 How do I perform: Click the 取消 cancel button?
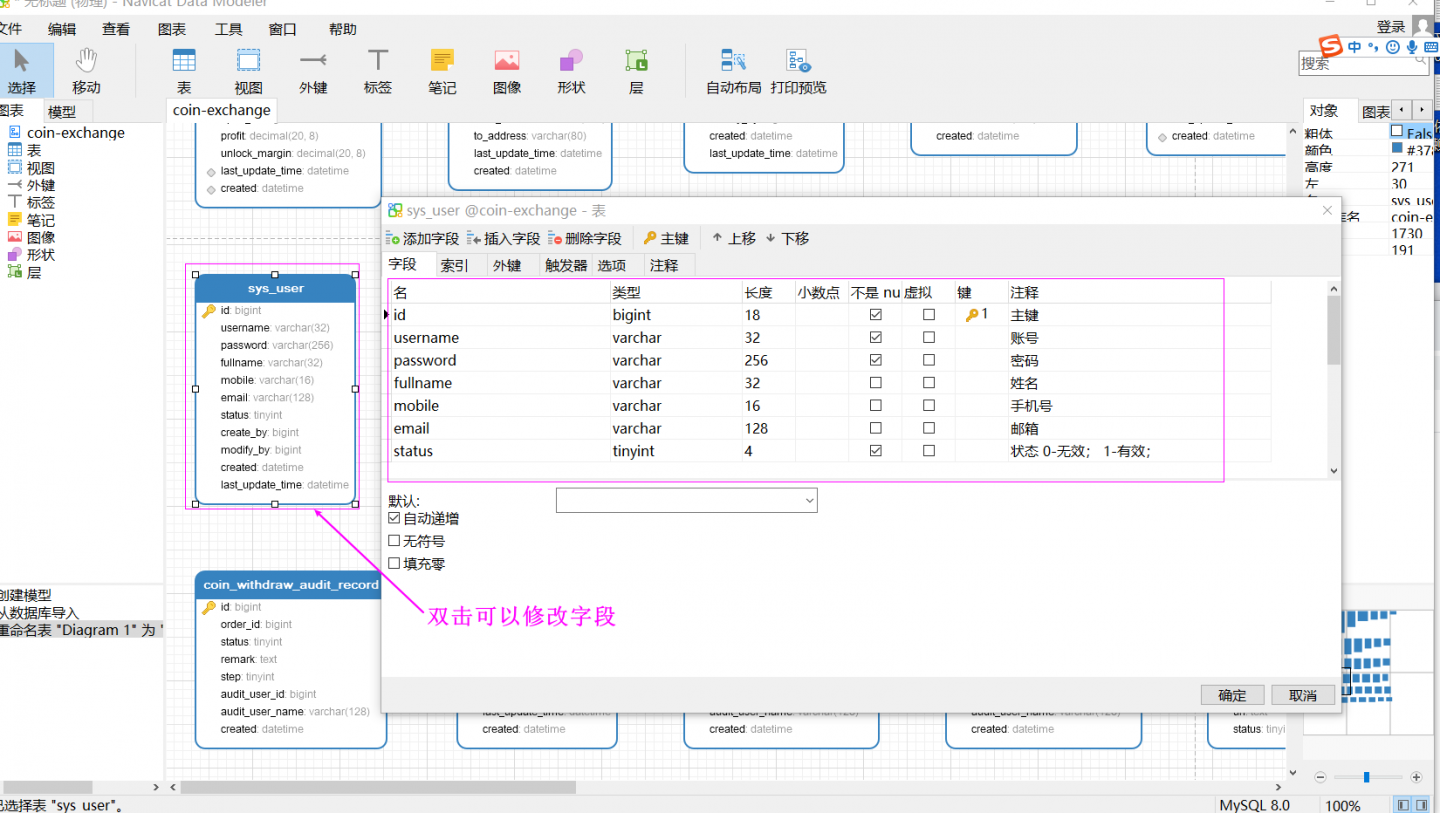[x=1303, y=695]
